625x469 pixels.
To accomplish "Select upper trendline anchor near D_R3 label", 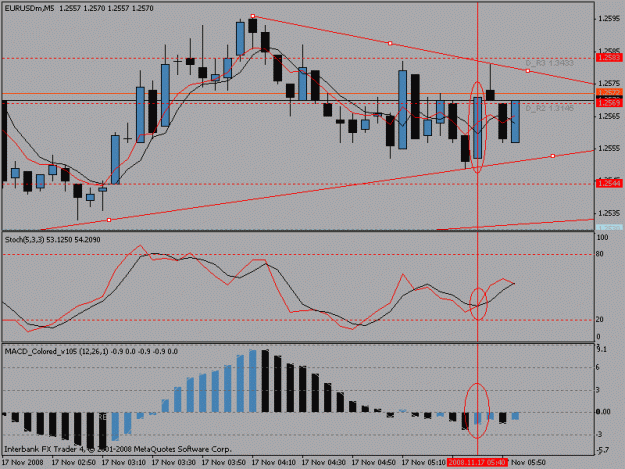I will click(528, 71).
